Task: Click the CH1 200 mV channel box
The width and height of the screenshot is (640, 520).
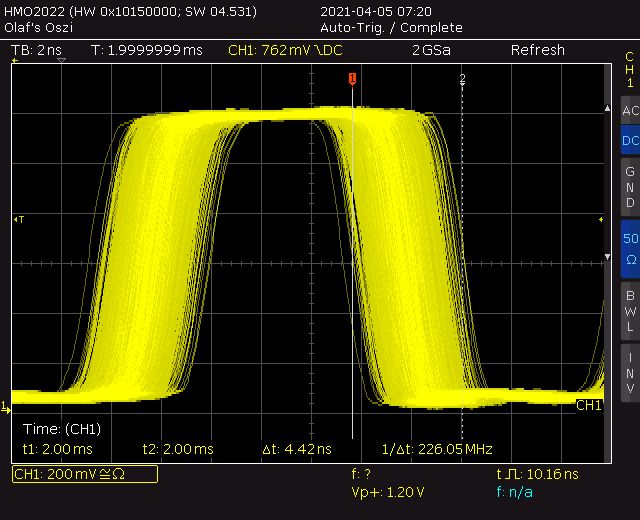Action: click(85, 474)
